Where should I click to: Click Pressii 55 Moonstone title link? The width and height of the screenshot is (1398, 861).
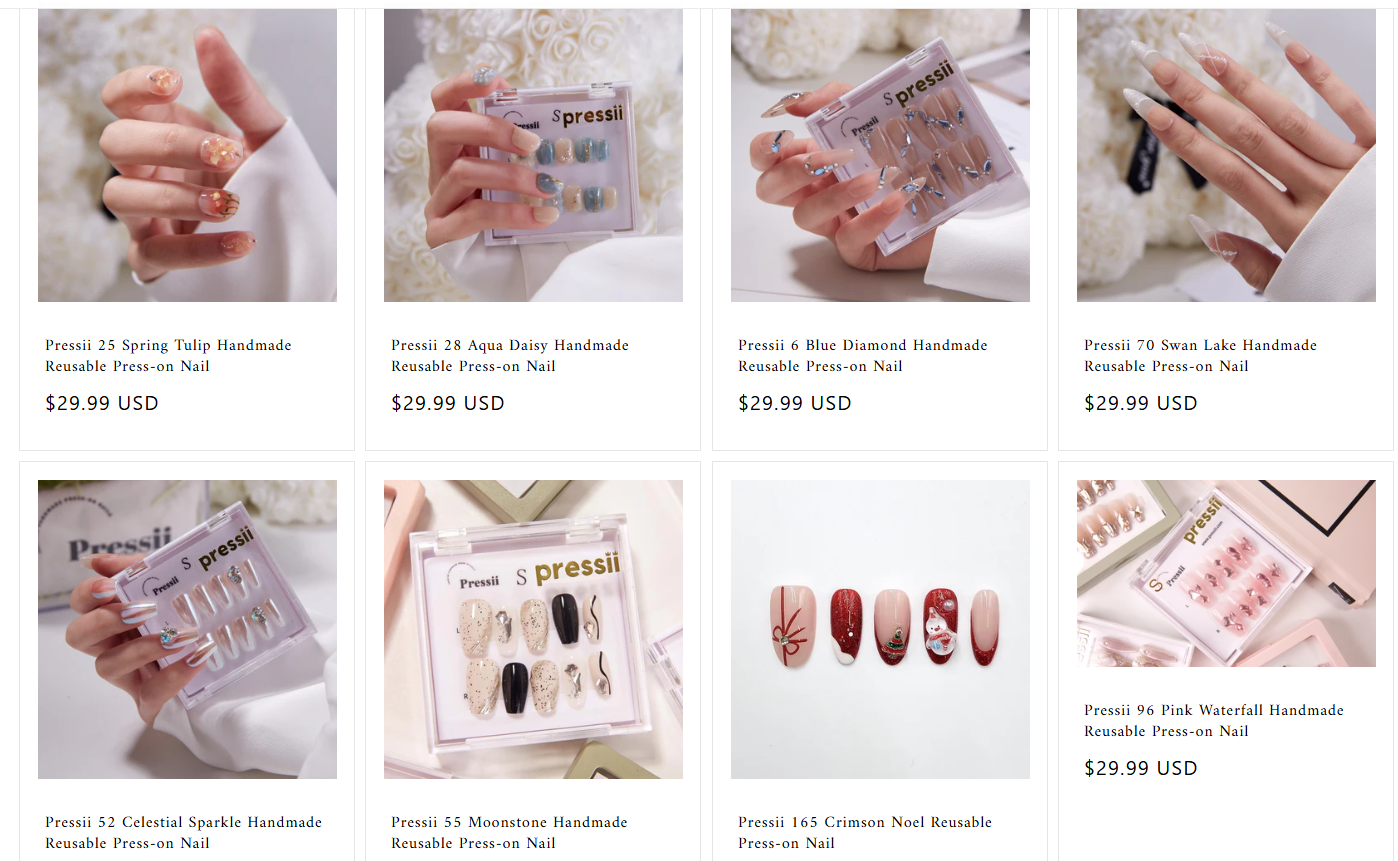point(510,832)
